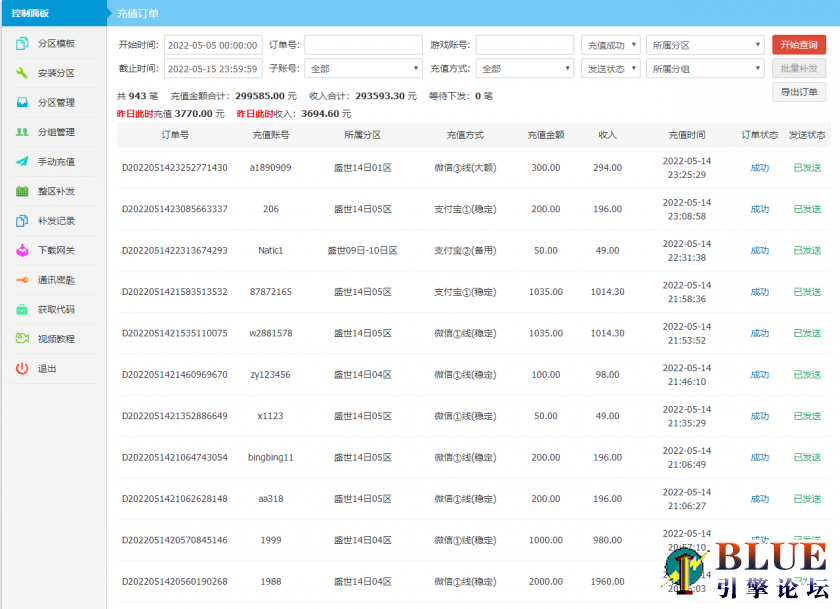
Task: Click the 成功 status link for order a1890909
Action: [x=759, y=168]
